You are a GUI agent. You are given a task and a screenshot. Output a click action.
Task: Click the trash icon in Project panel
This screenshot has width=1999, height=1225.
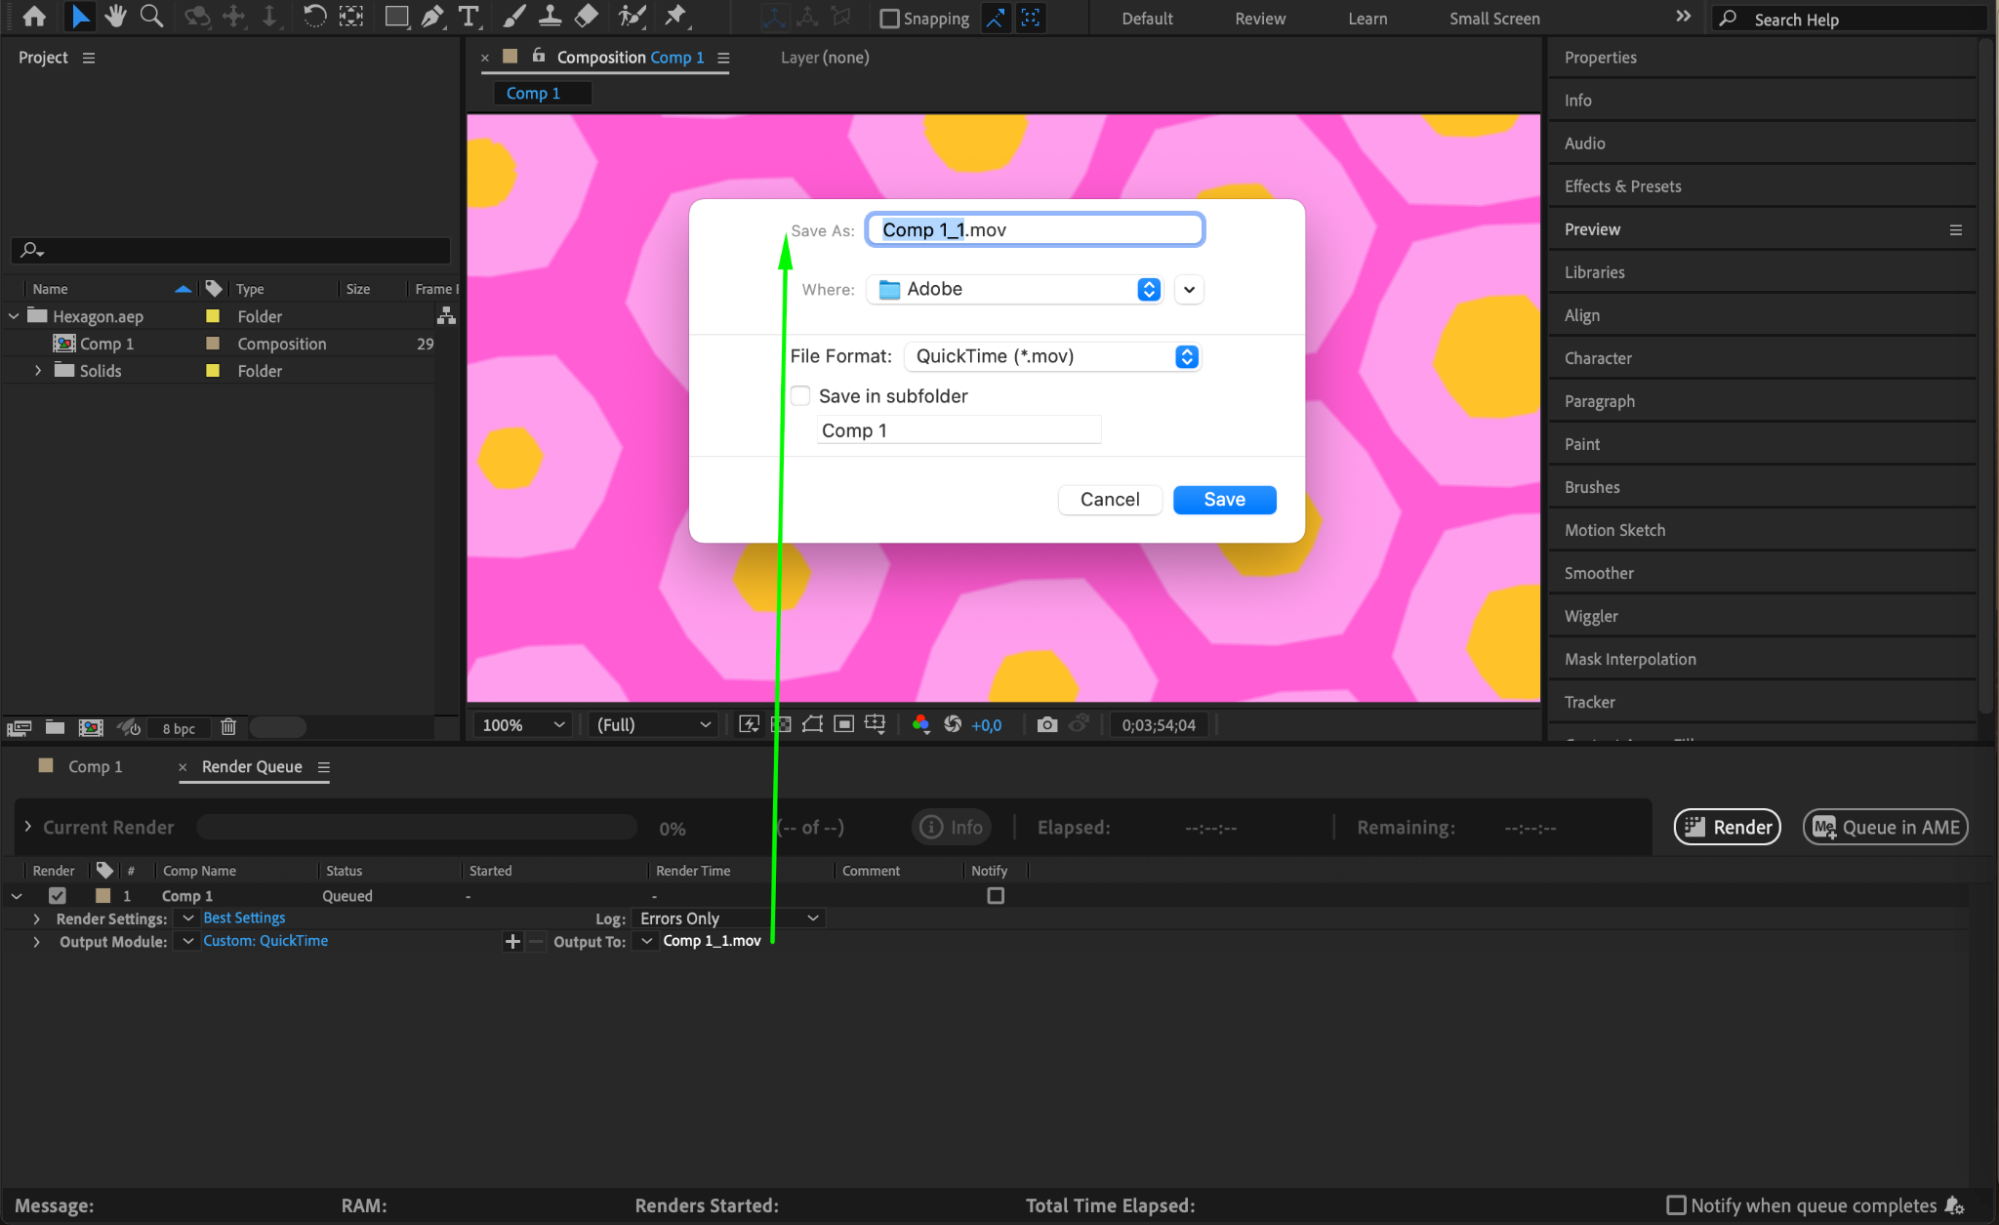[x=228, y=727]
